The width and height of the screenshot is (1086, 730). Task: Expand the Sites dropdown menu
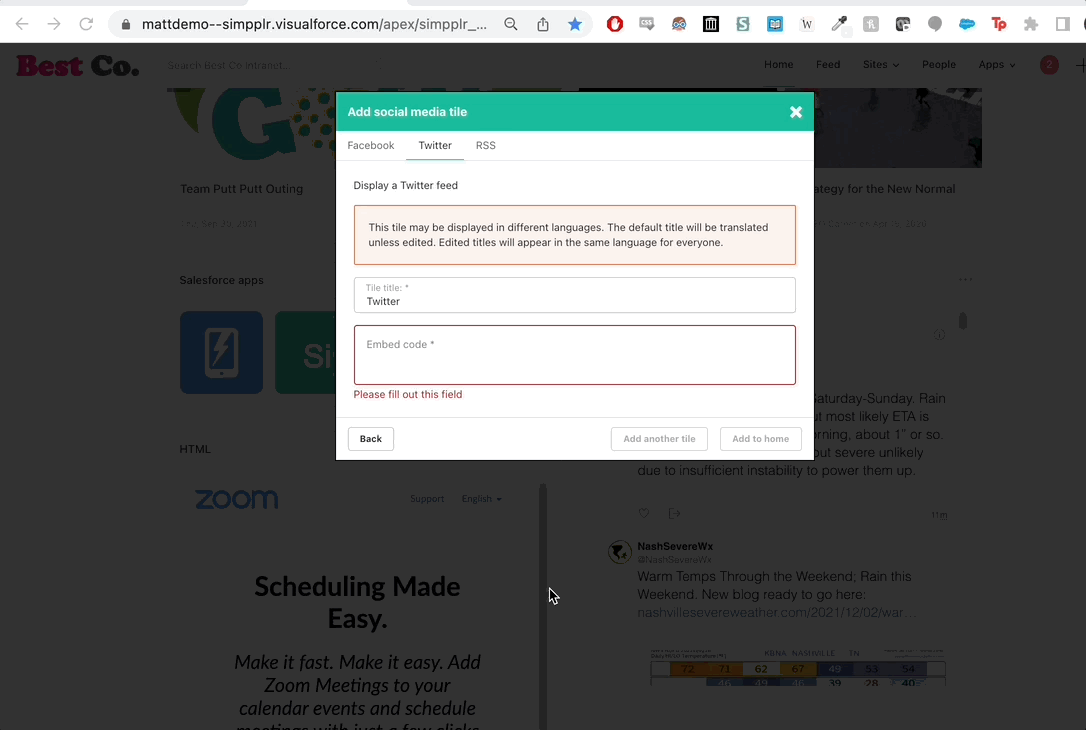coord(880,65)
